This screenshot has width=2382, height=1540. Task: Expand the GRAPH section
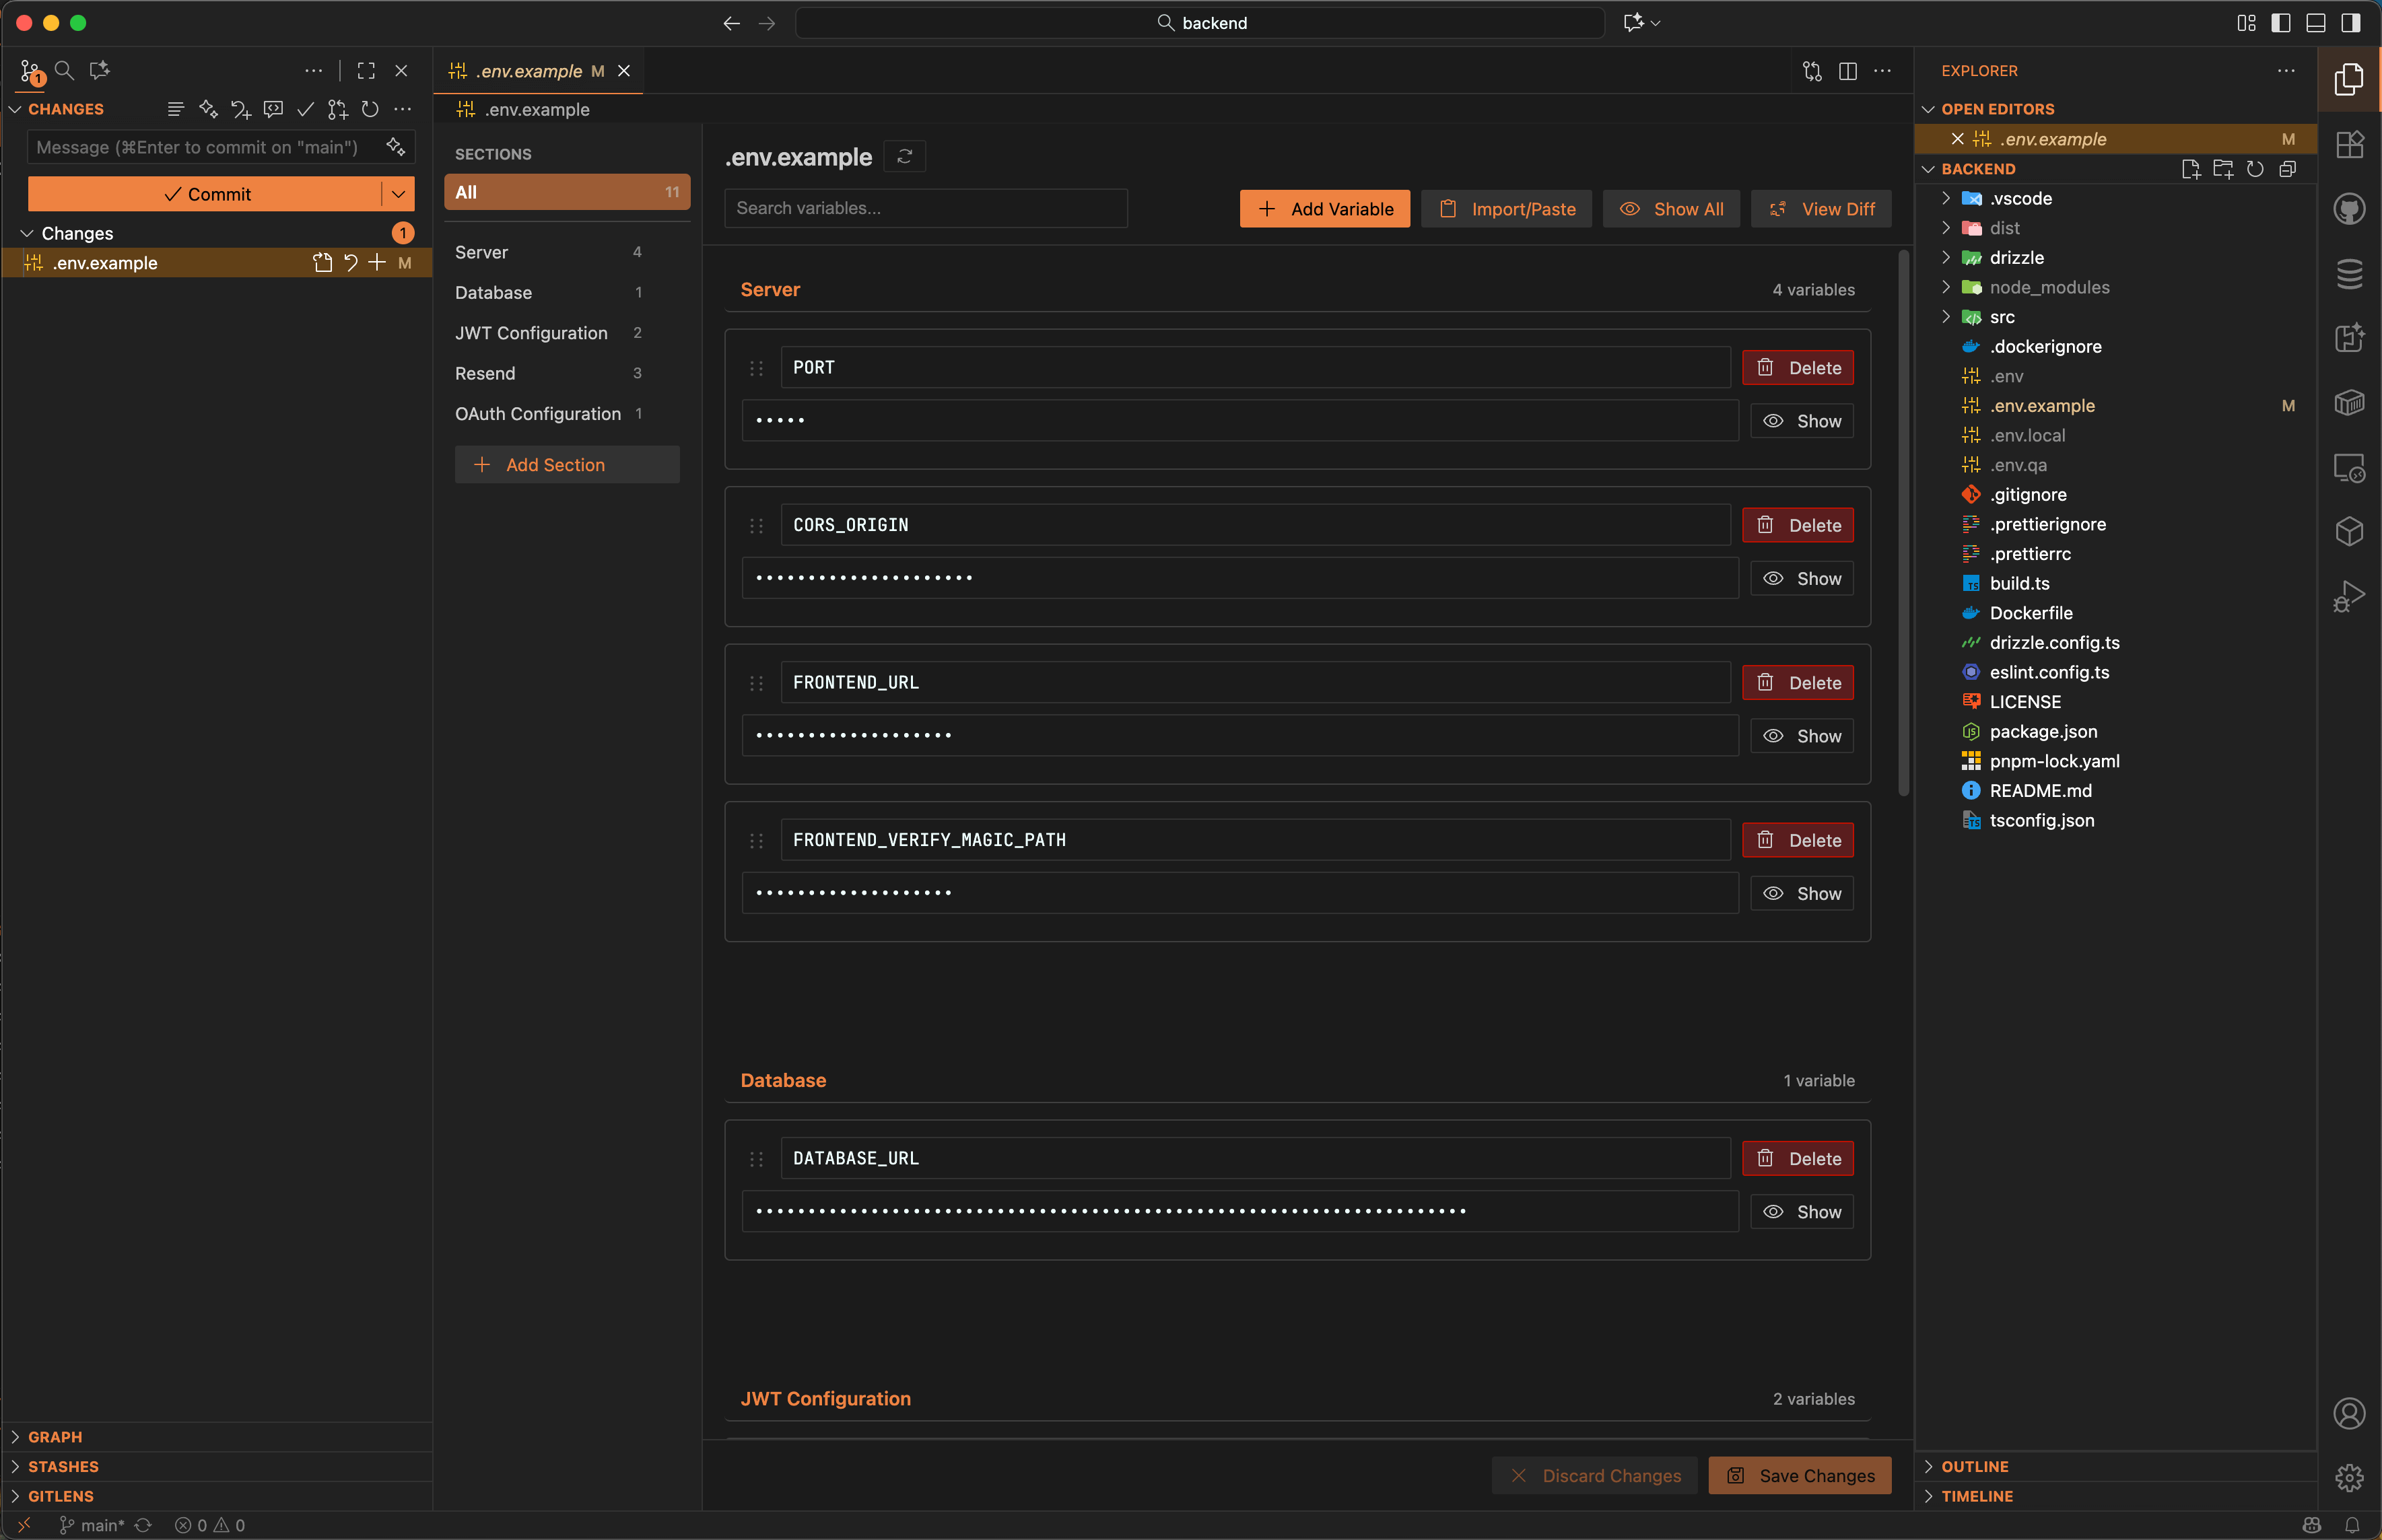click(x=55, y=1436)
